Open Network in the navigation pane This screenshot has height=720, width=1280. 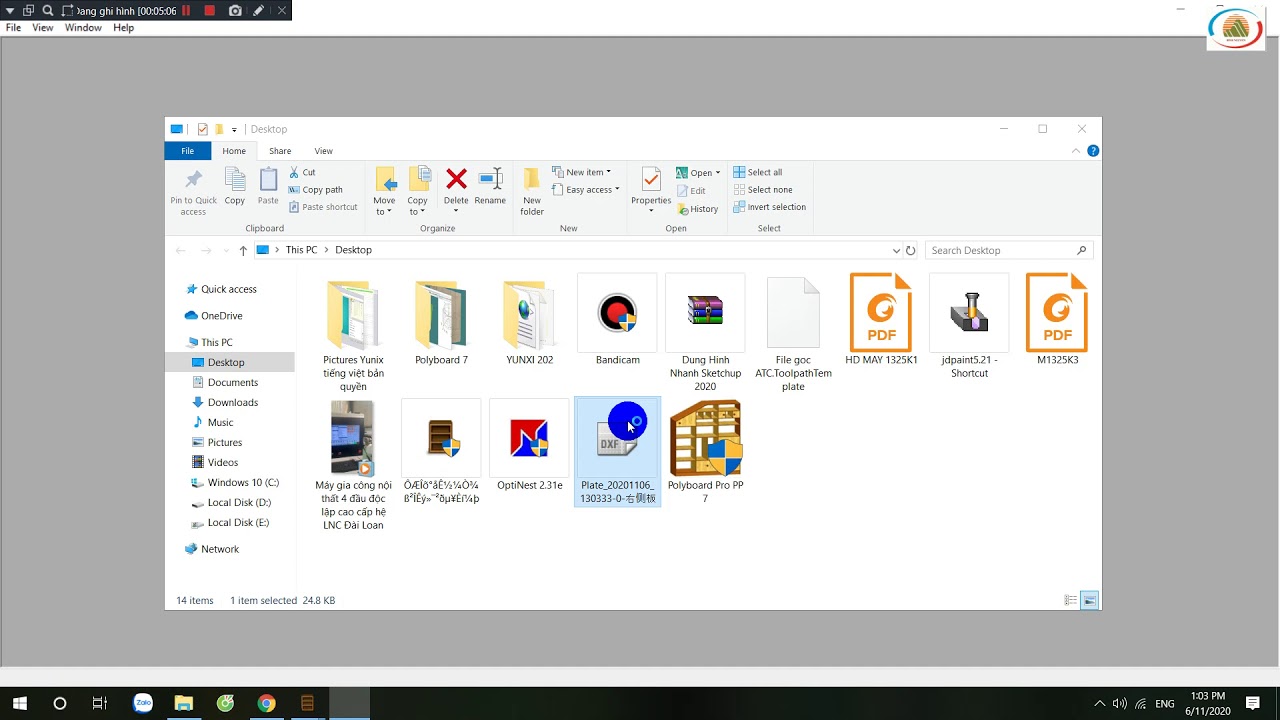(x=219, y=549)
